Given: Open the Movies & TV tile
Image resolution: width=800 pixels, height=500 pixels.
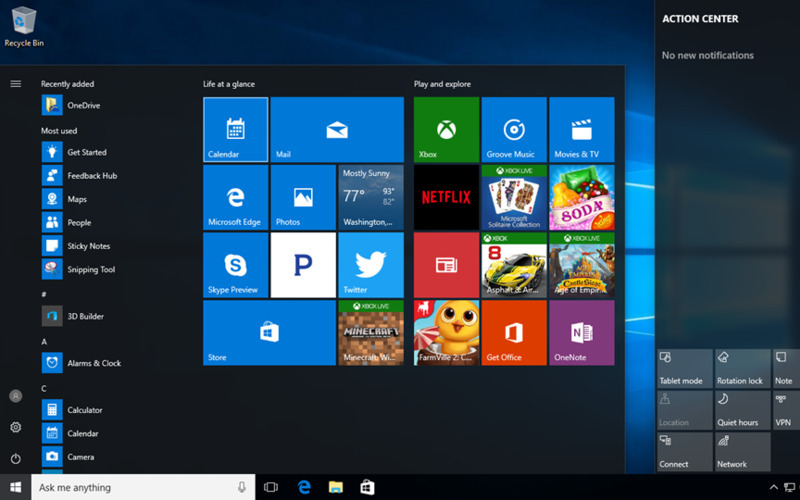Looking at the screenshot, I should [x=582, y=130].
